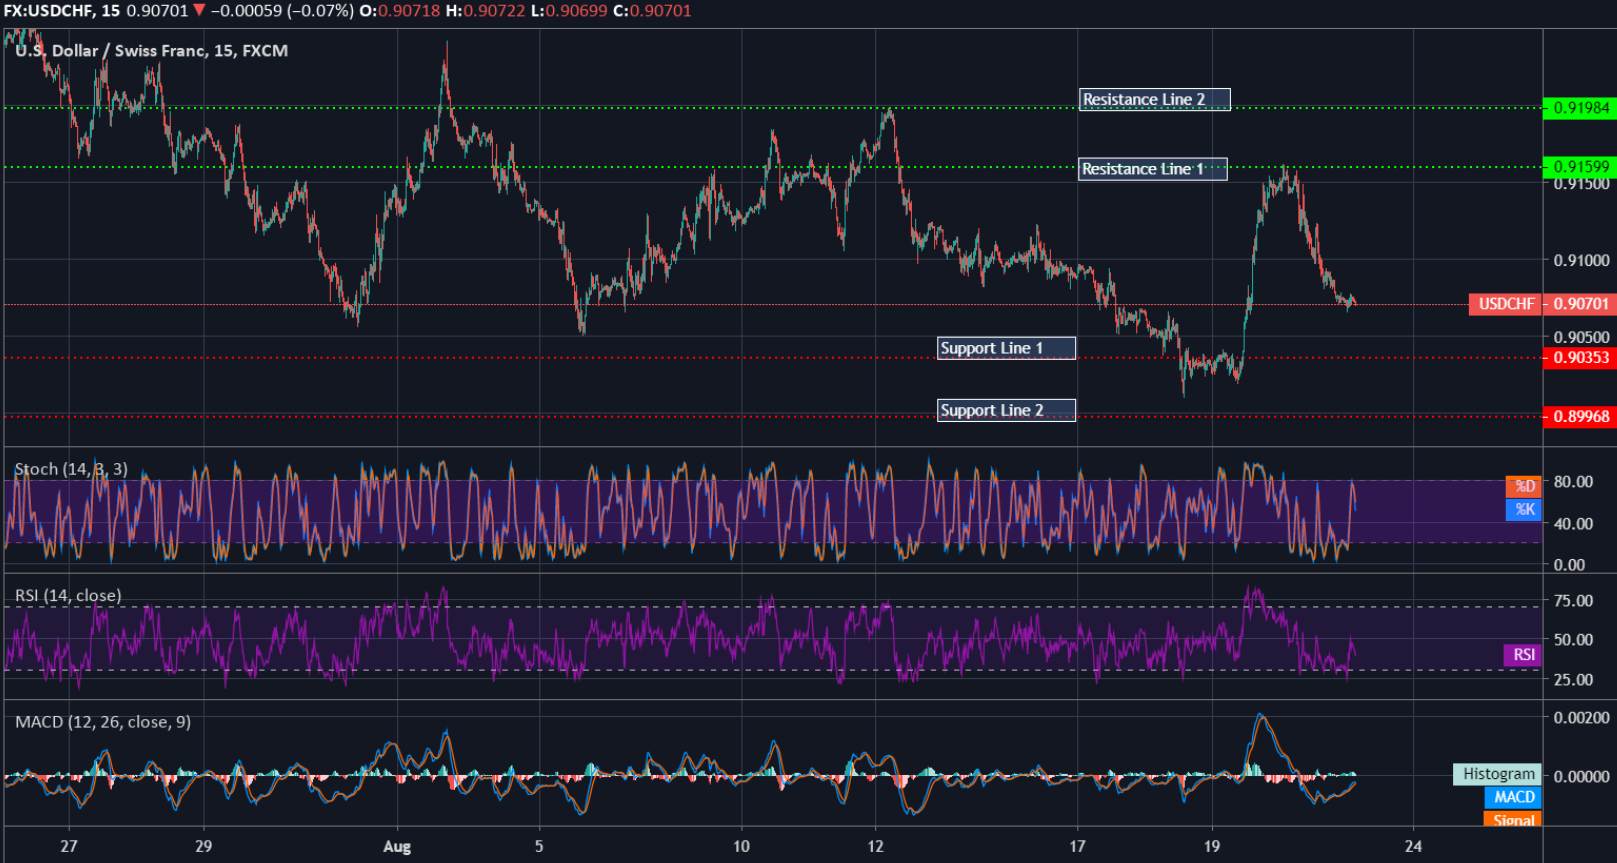This screenshot has height=863, width=1617.
Task: Click the Resistance Line 2 label
Action: point(1155,100)
